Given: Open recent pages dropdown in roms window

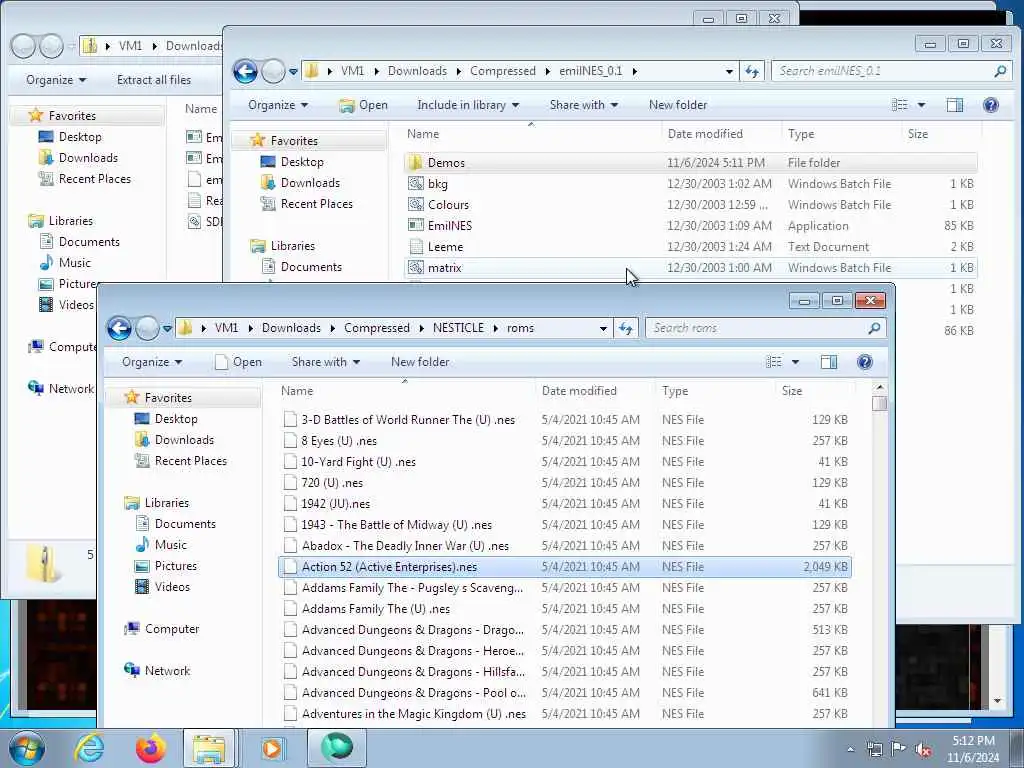Looking at the screenshot, I should 167,328.
